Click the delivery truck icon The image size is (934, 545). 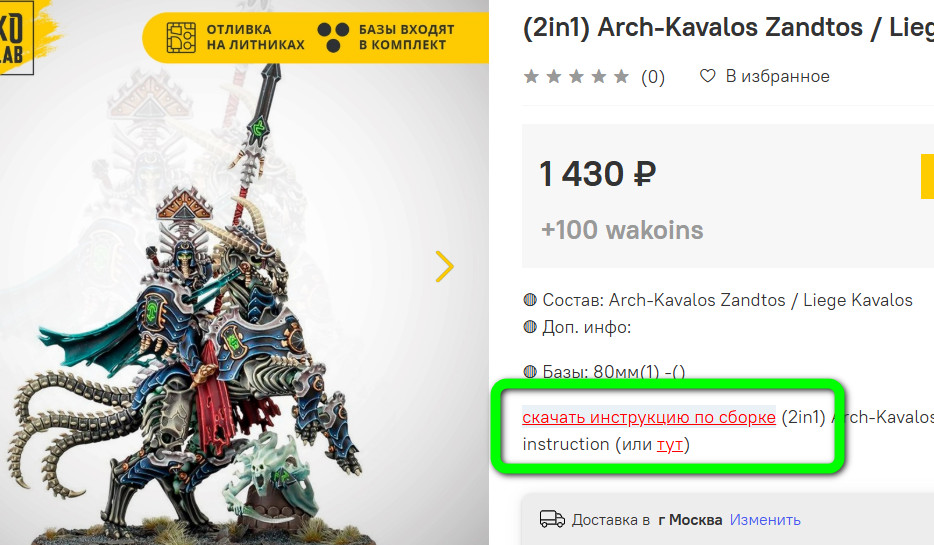click(552, 519)
